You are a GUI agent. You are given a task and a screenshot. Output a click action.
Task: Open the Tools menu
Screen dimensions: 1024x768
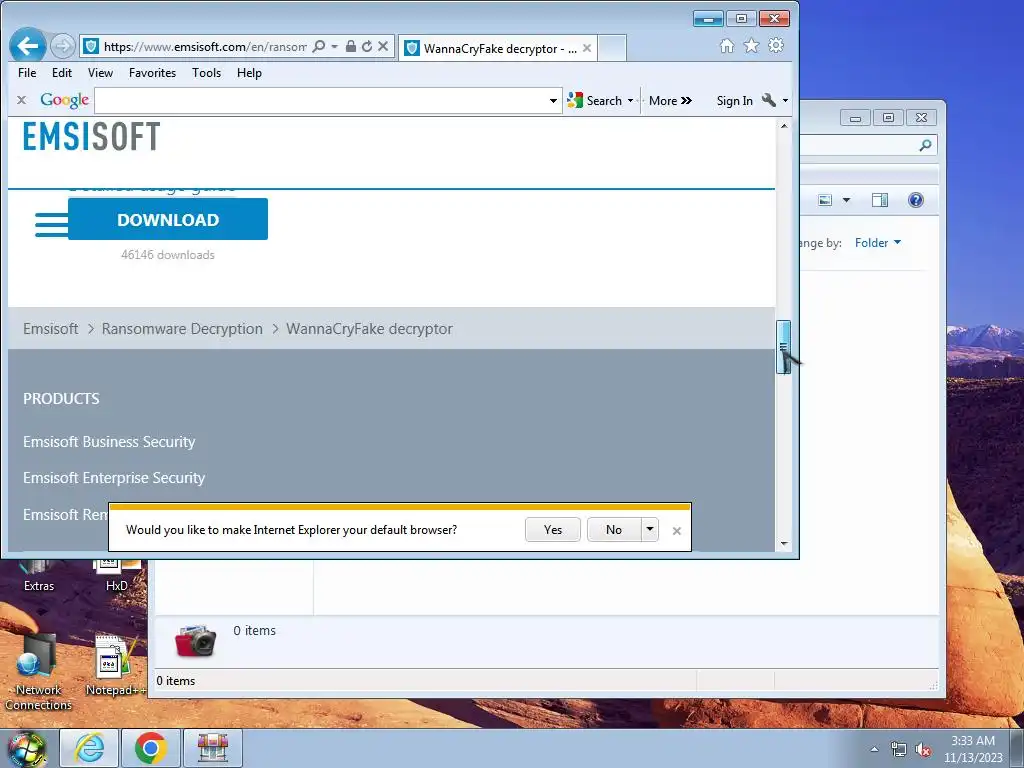(x=206, y=73)
